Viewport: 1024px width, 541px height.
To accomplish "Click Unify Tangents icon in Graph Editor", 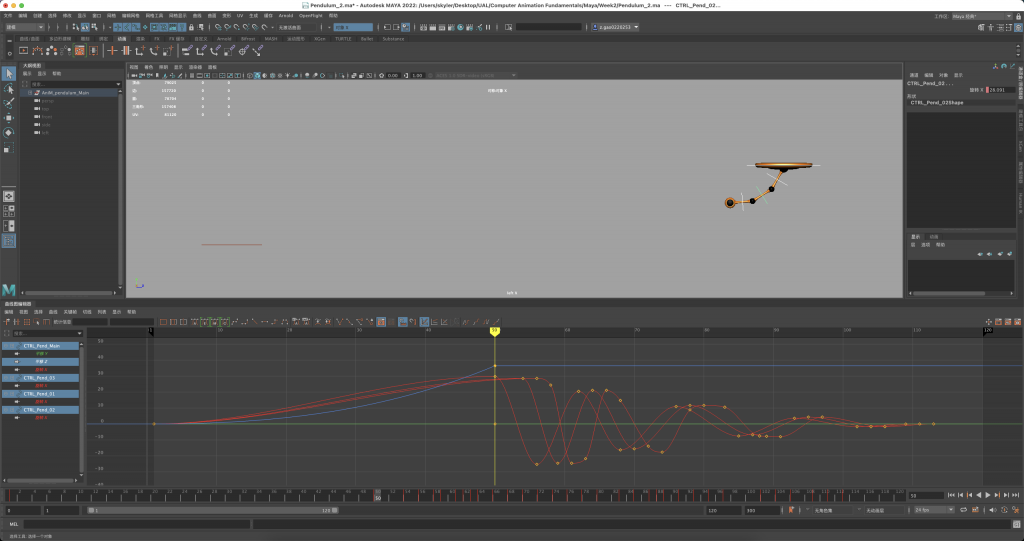I will (x=348, y=321).
